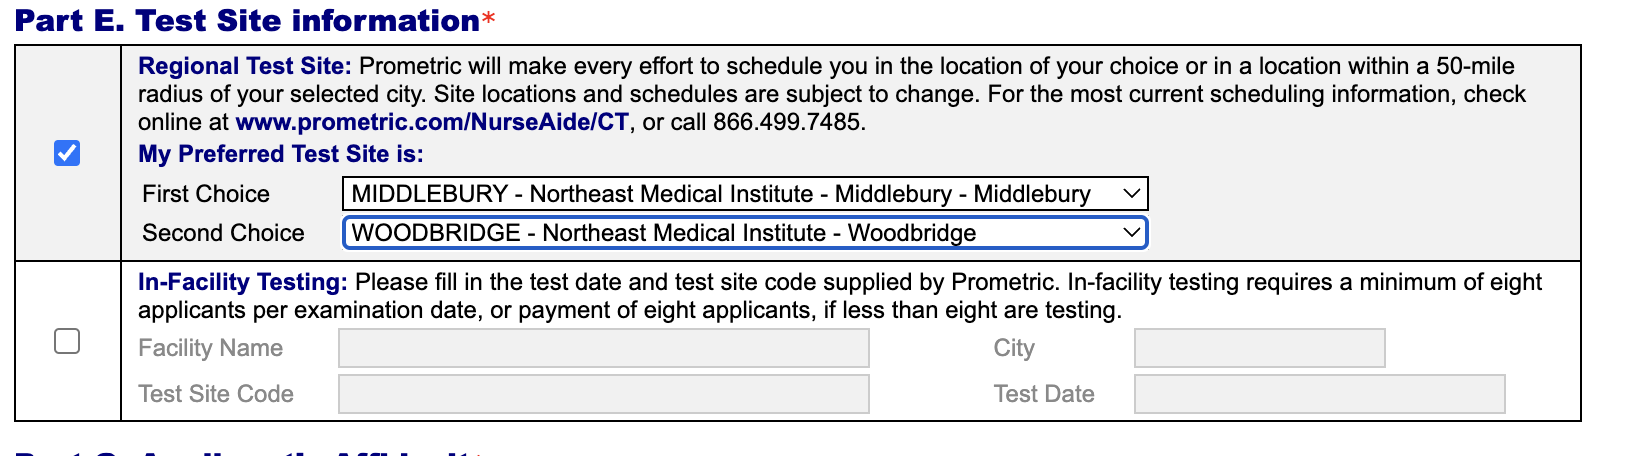The height and width of the screenshot is (456, 1628).
Task: Click the My Preferred Test Site is label
Action: click(280, 154)
